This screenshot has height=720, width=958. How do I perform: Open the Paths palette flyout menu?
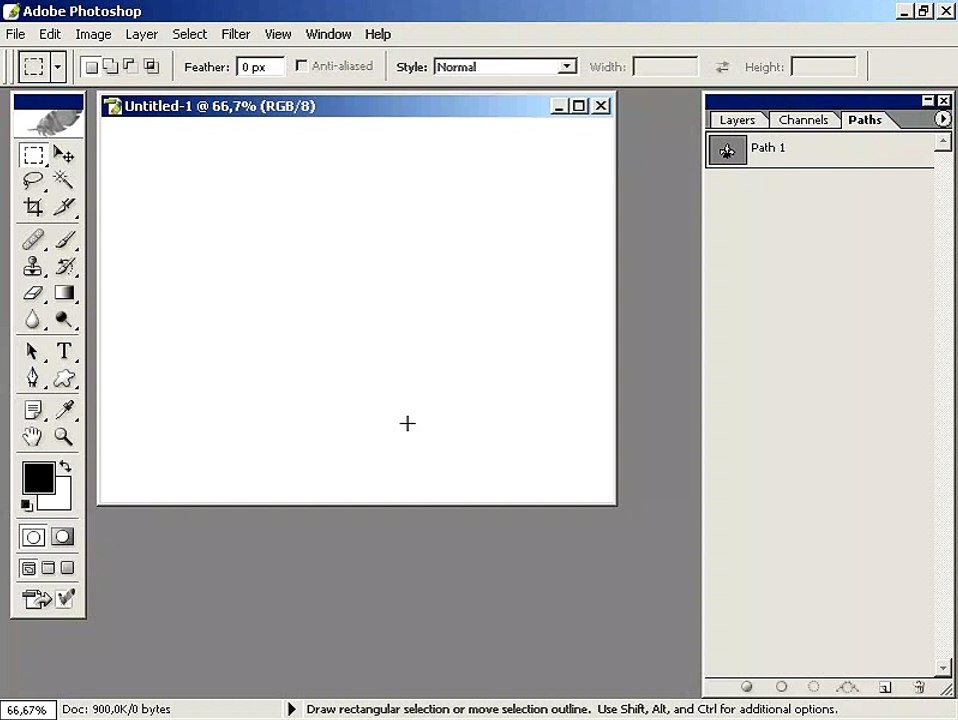(x=942, y=119)
